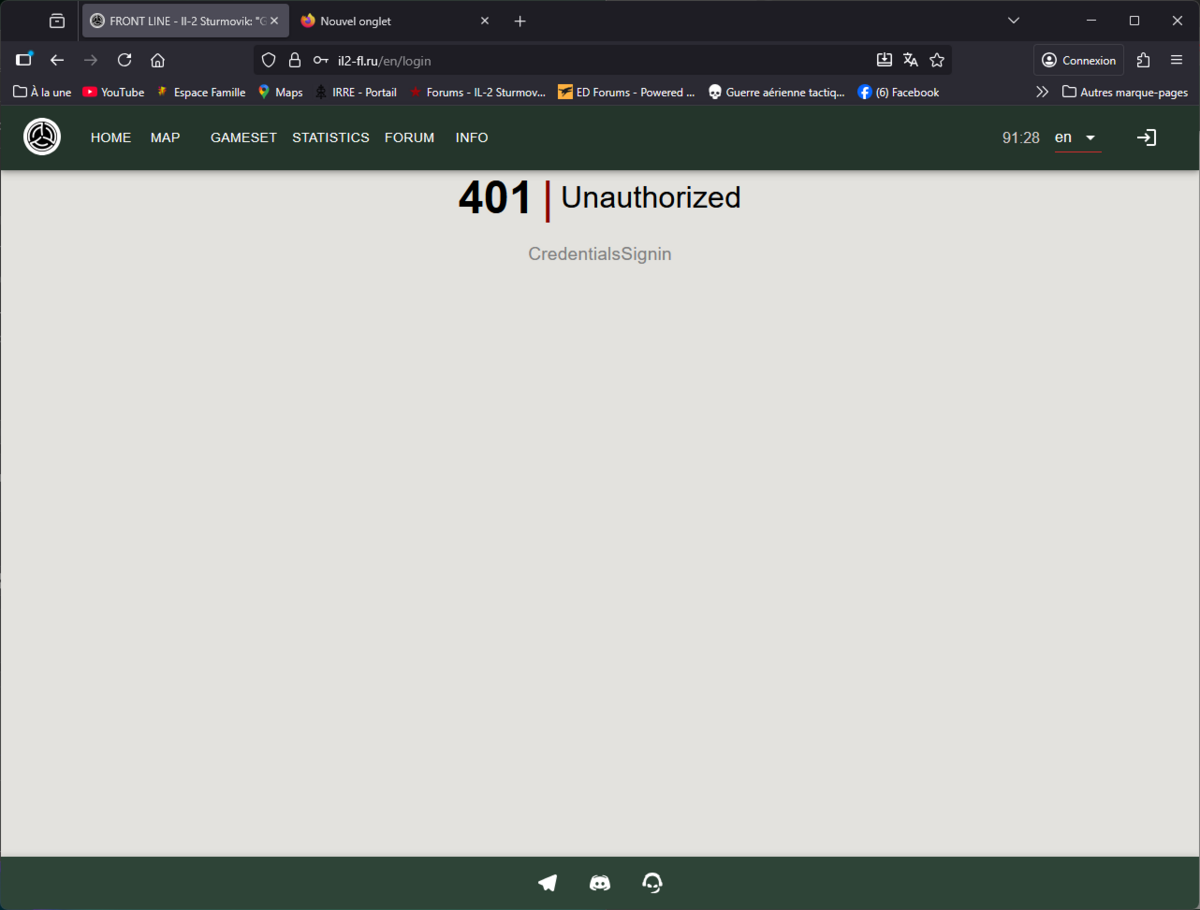Click the login arrow icon
Screen dimensions: 1200x910
(x=1146, y=138)
